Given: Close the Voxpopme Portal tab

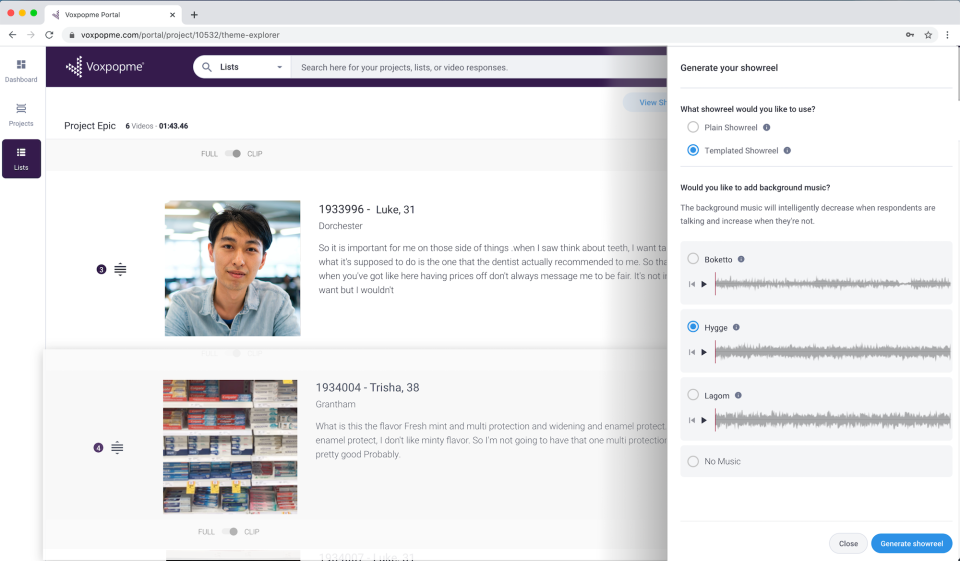Looking at the screenshot, I should pos(173,15).
